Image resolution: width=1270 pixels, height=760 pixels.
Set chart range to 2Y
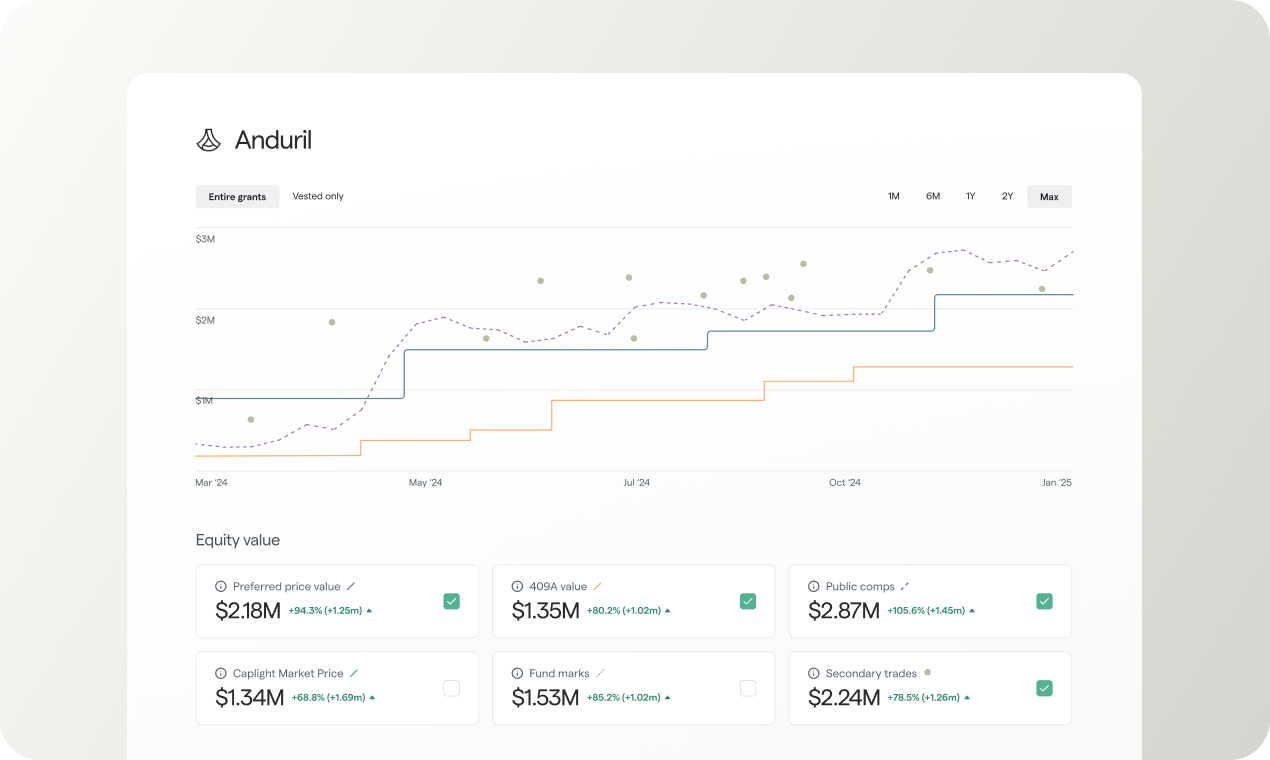click(1008, 197)
